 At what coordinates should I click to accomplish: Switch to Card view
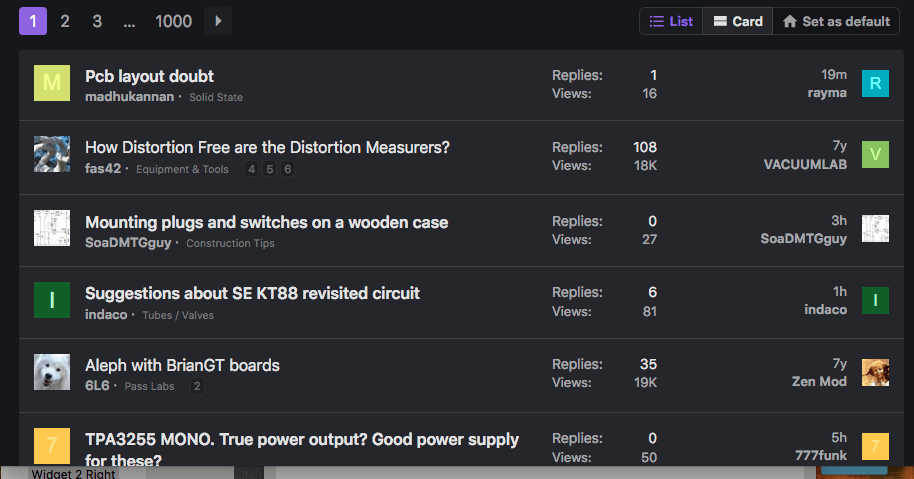click(x=738, y=22)
